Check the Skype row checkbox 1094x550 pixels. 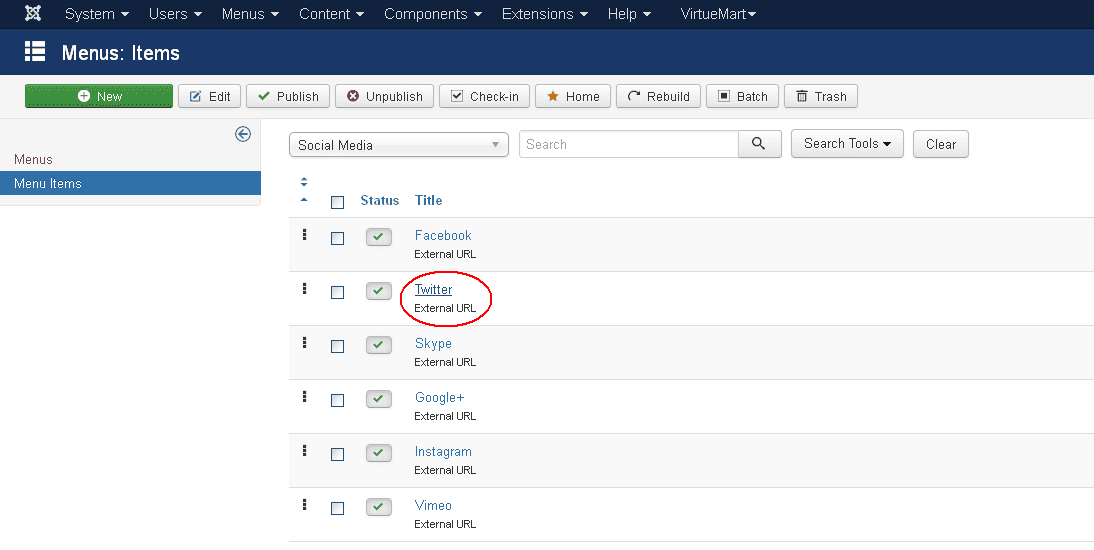point(338,347)
